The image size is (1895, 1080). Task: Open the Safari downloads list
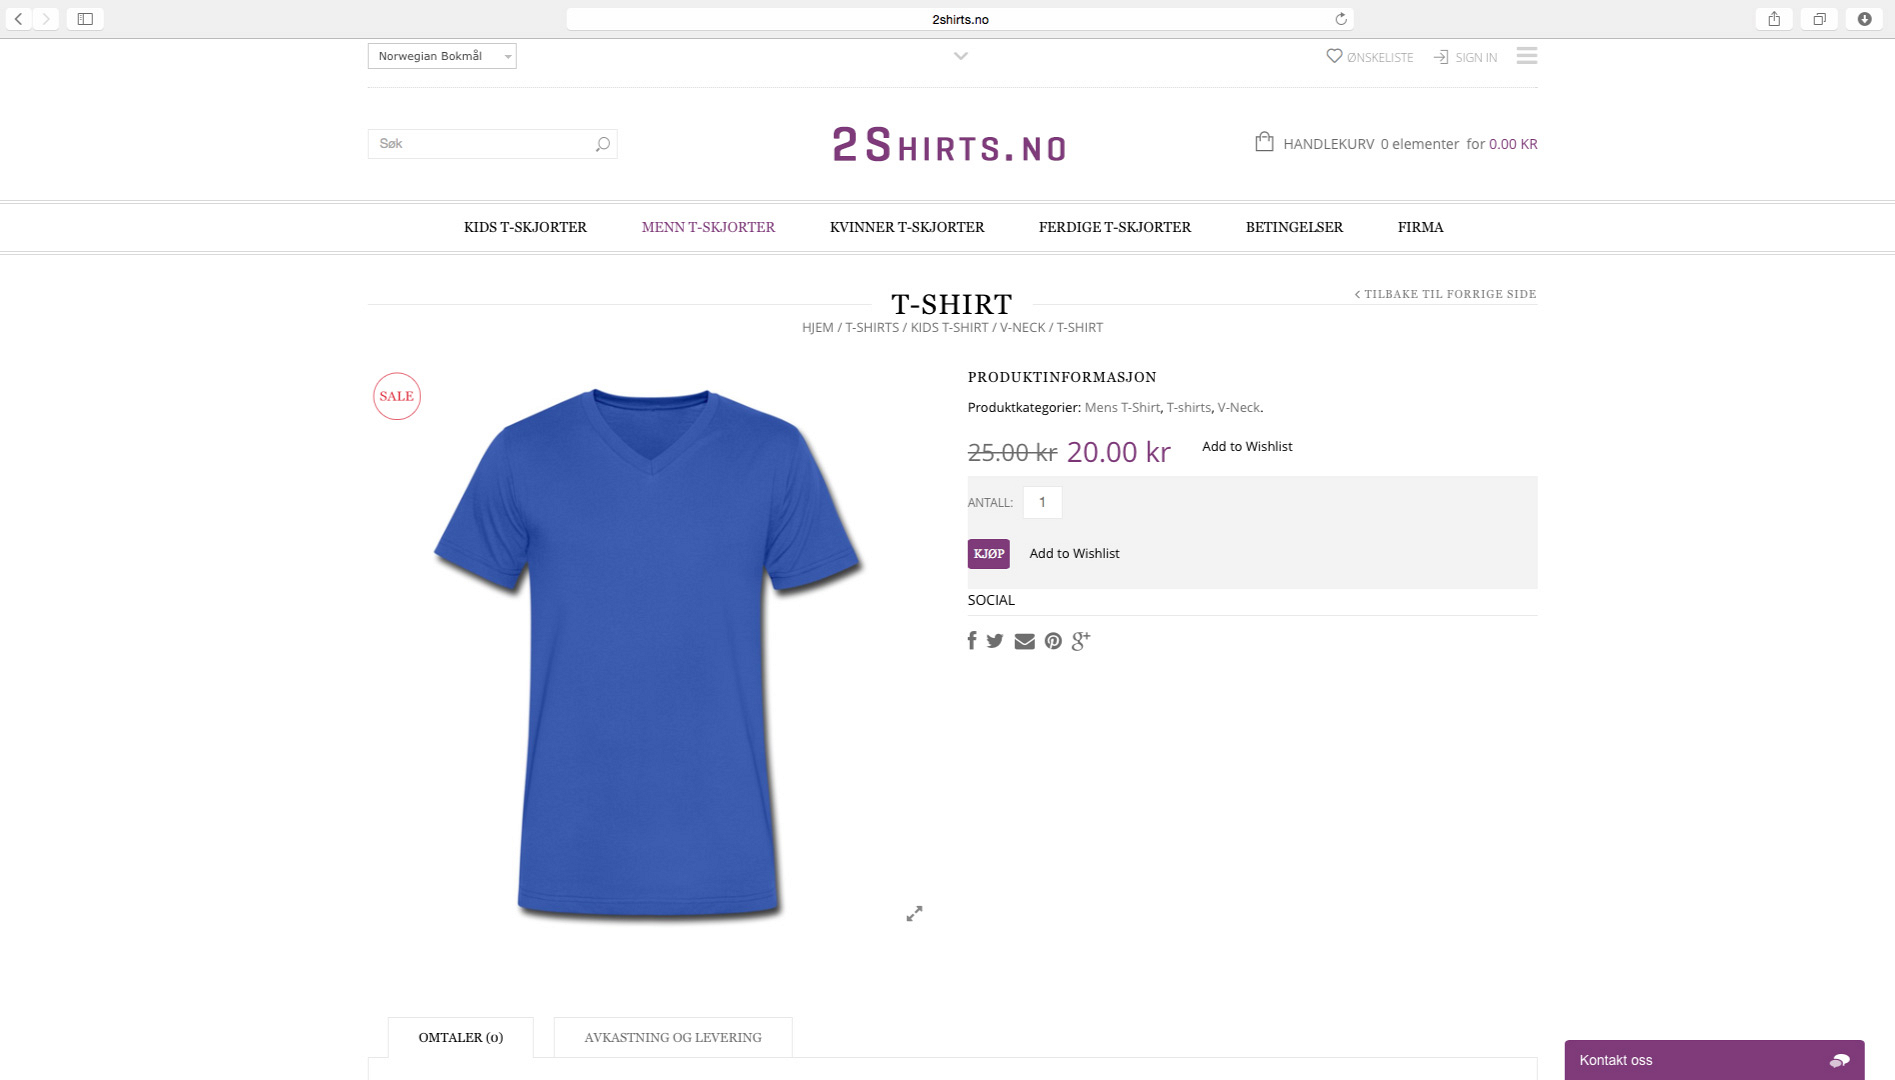click(x=1864, y=19)
